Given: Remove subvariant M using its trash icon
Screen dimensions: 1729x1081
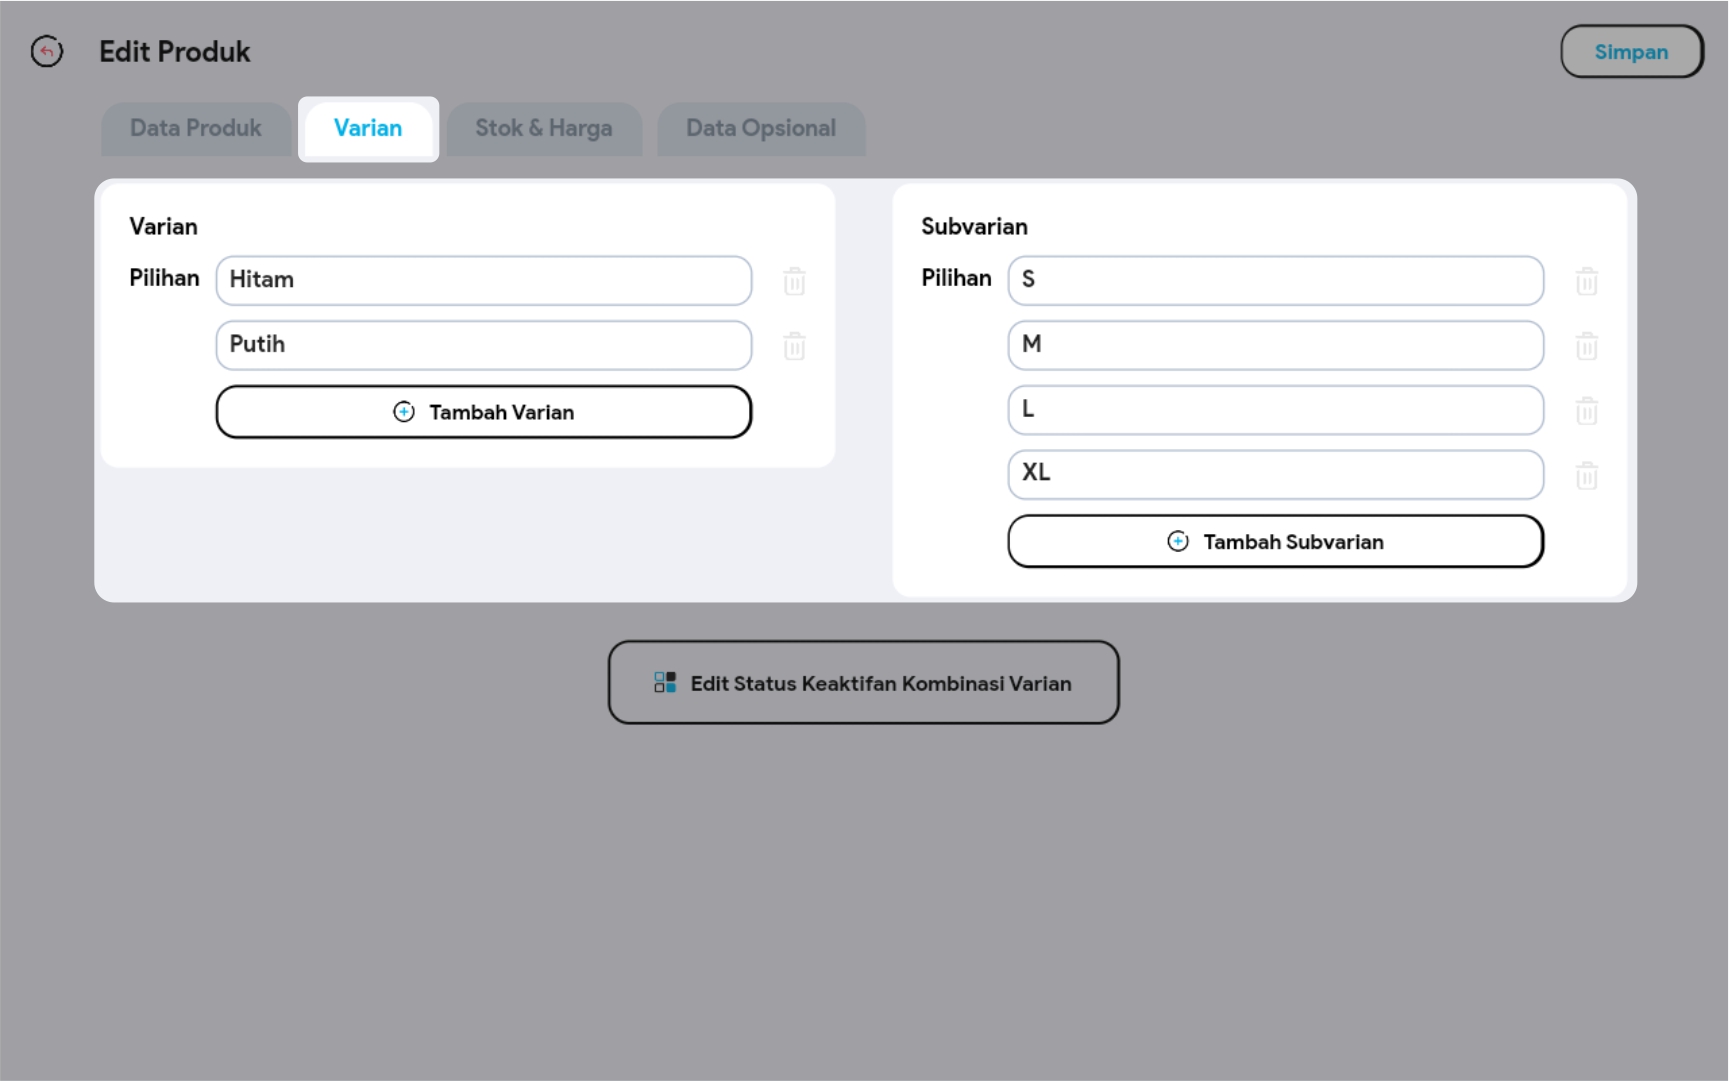Looking at the screenshot, I should point(1586,346).
